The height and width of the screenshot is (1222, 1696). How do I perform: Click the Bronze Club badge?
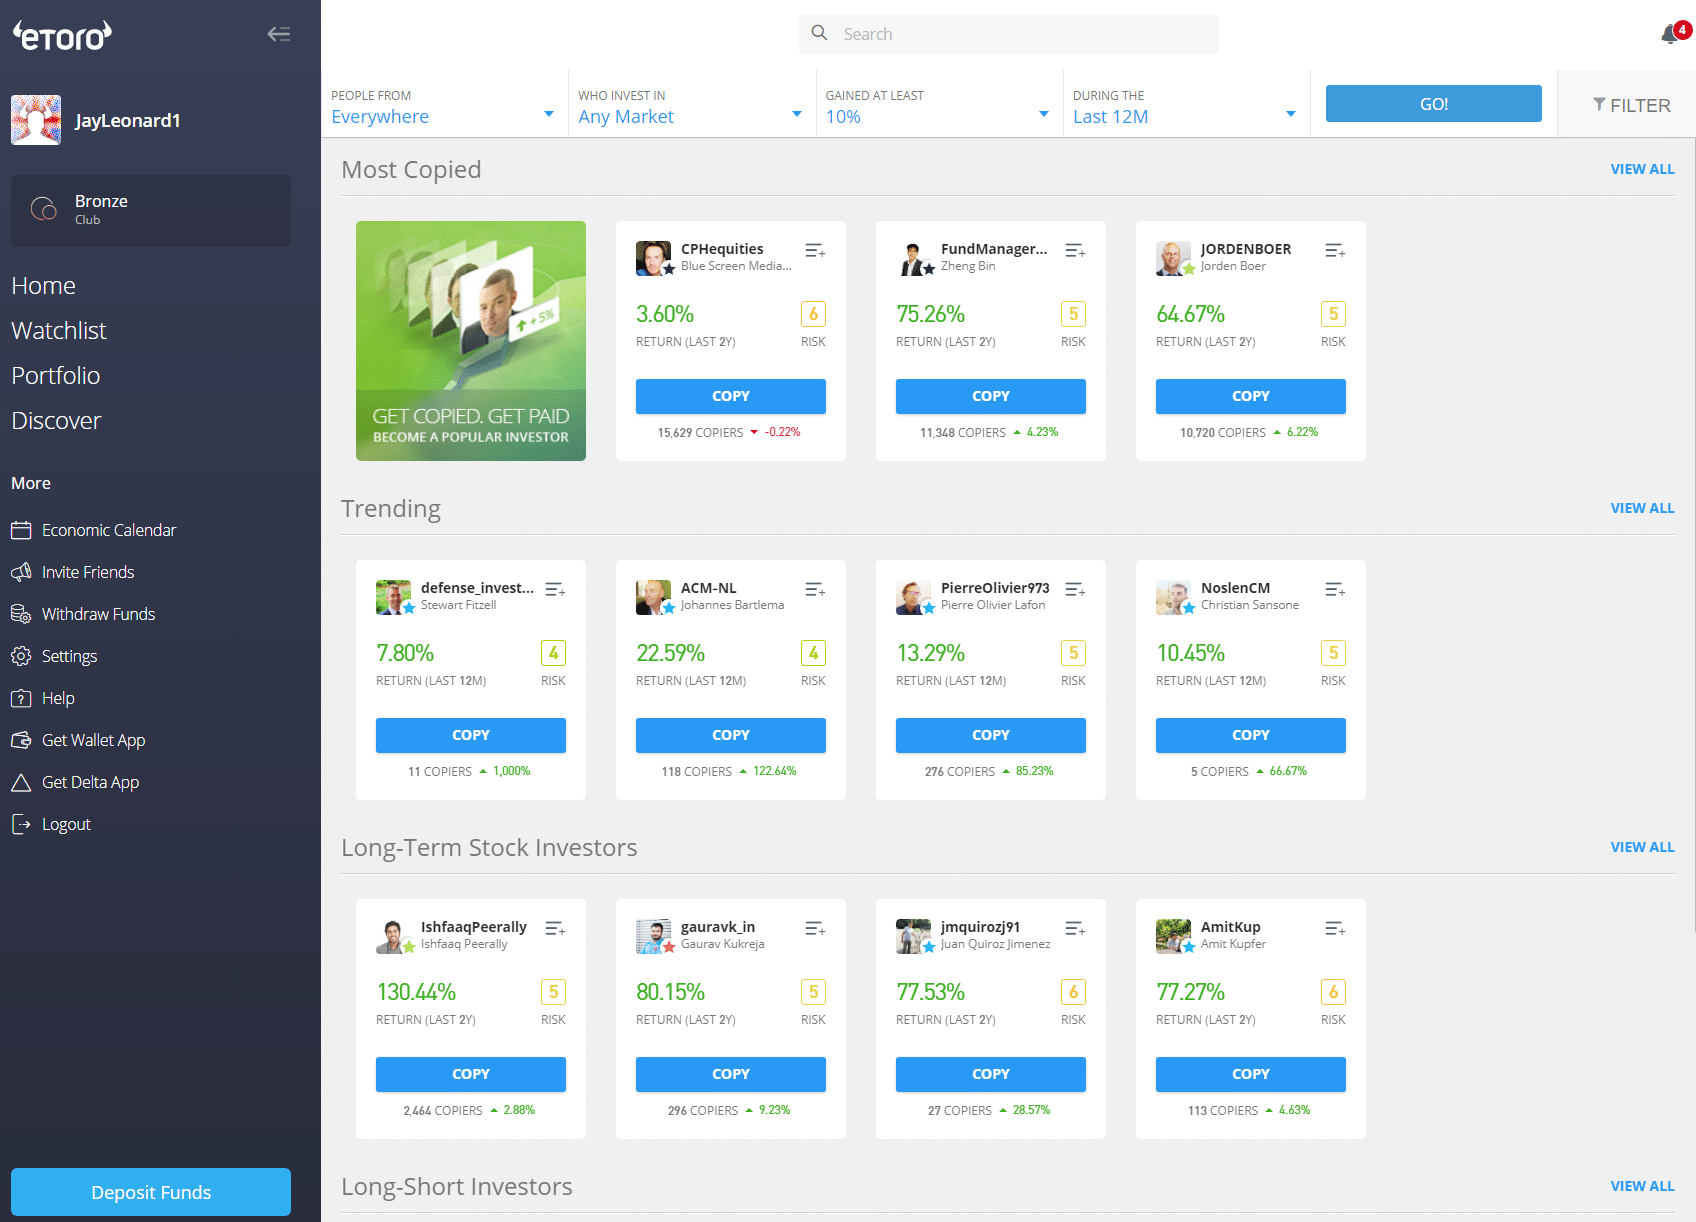point(151,210)
